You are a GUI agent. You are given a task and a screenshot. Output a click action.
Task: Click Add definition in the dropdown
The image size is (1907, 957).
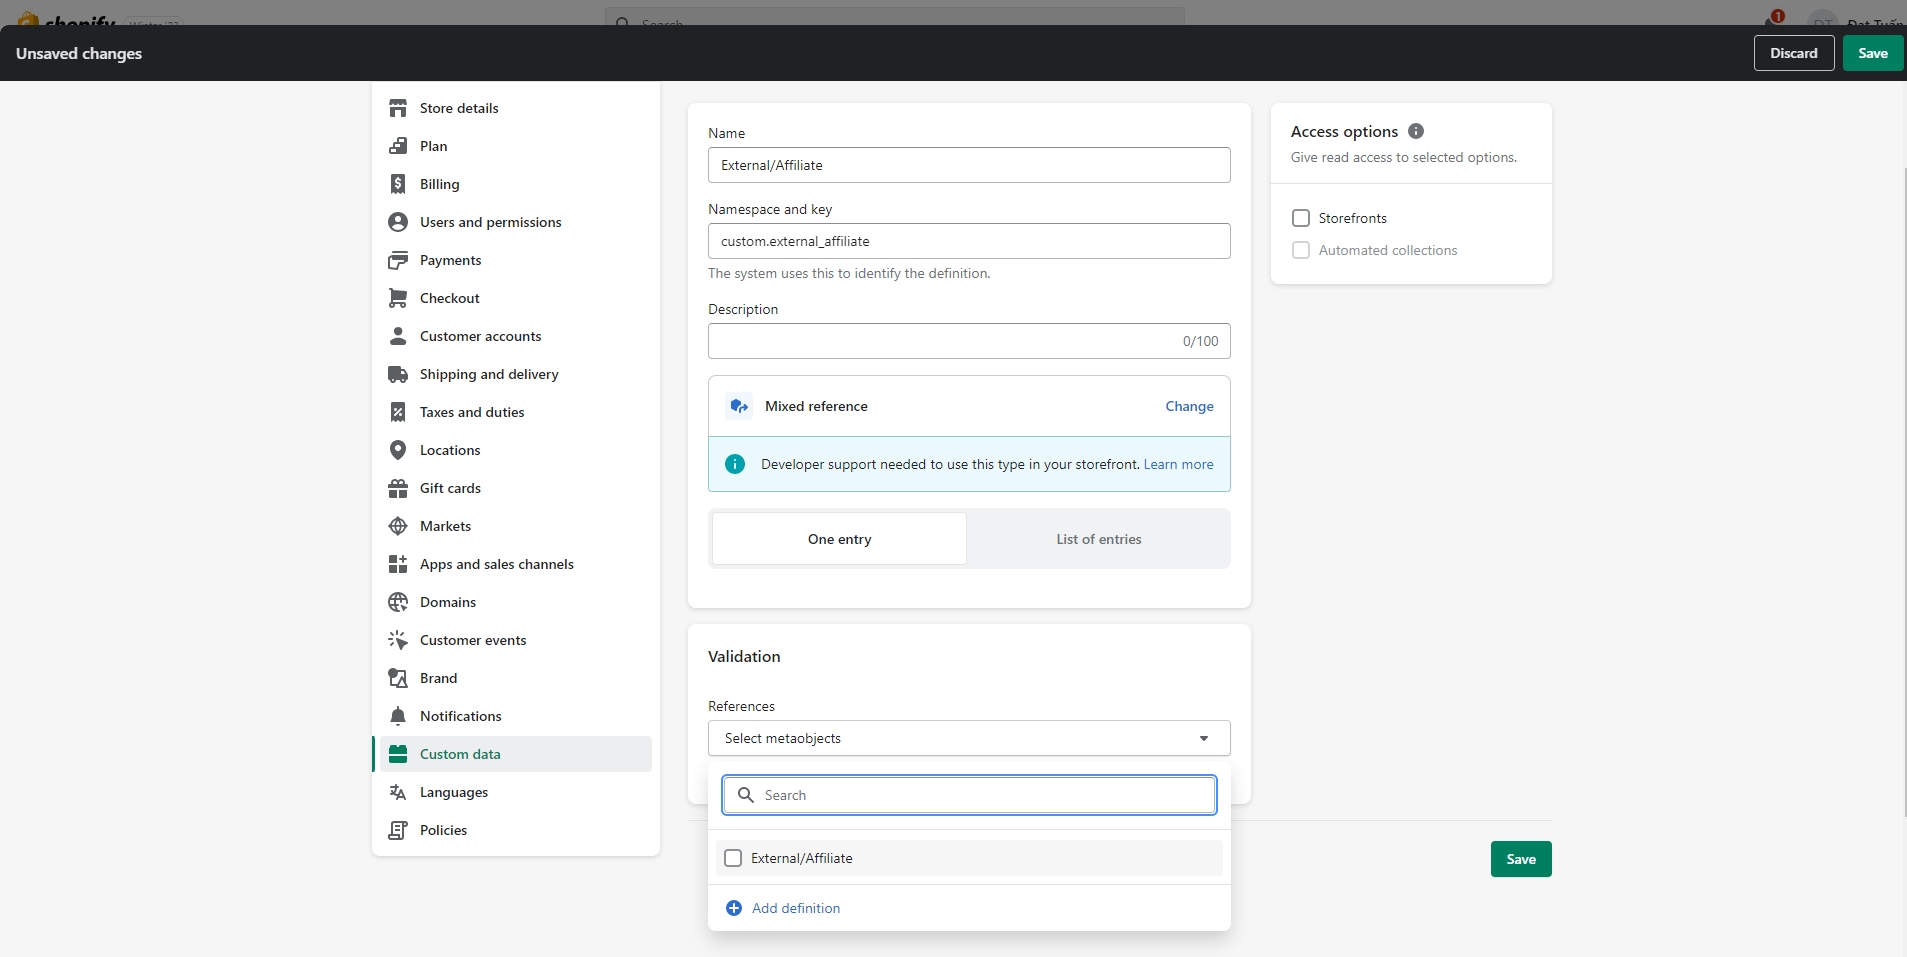[795, 908]
